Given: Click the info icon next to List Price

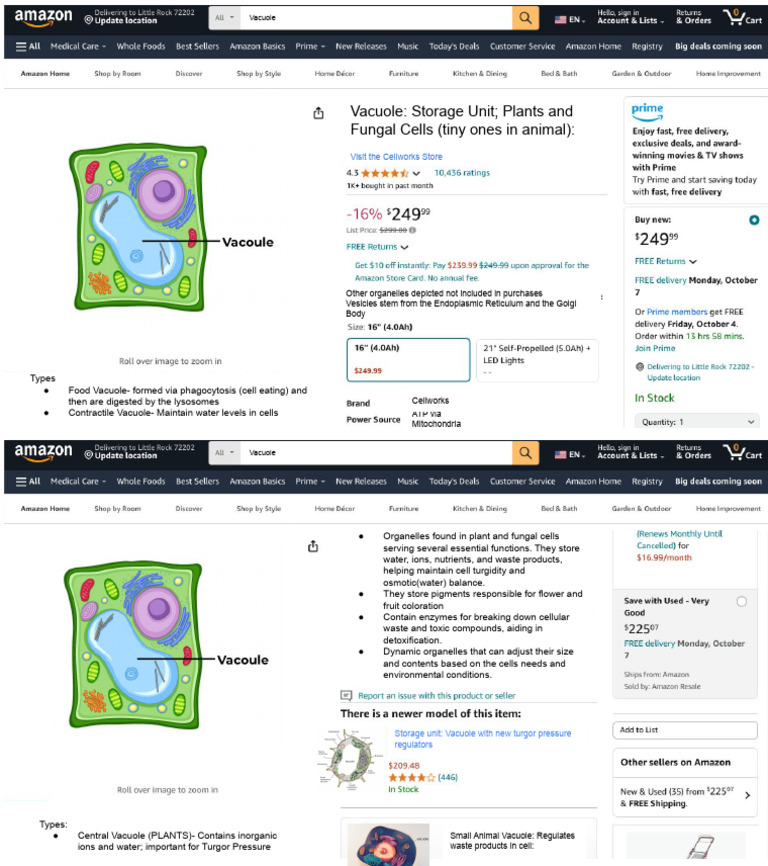Looking at the screenshot, I should pyautogui.click(x=413, y=230).
